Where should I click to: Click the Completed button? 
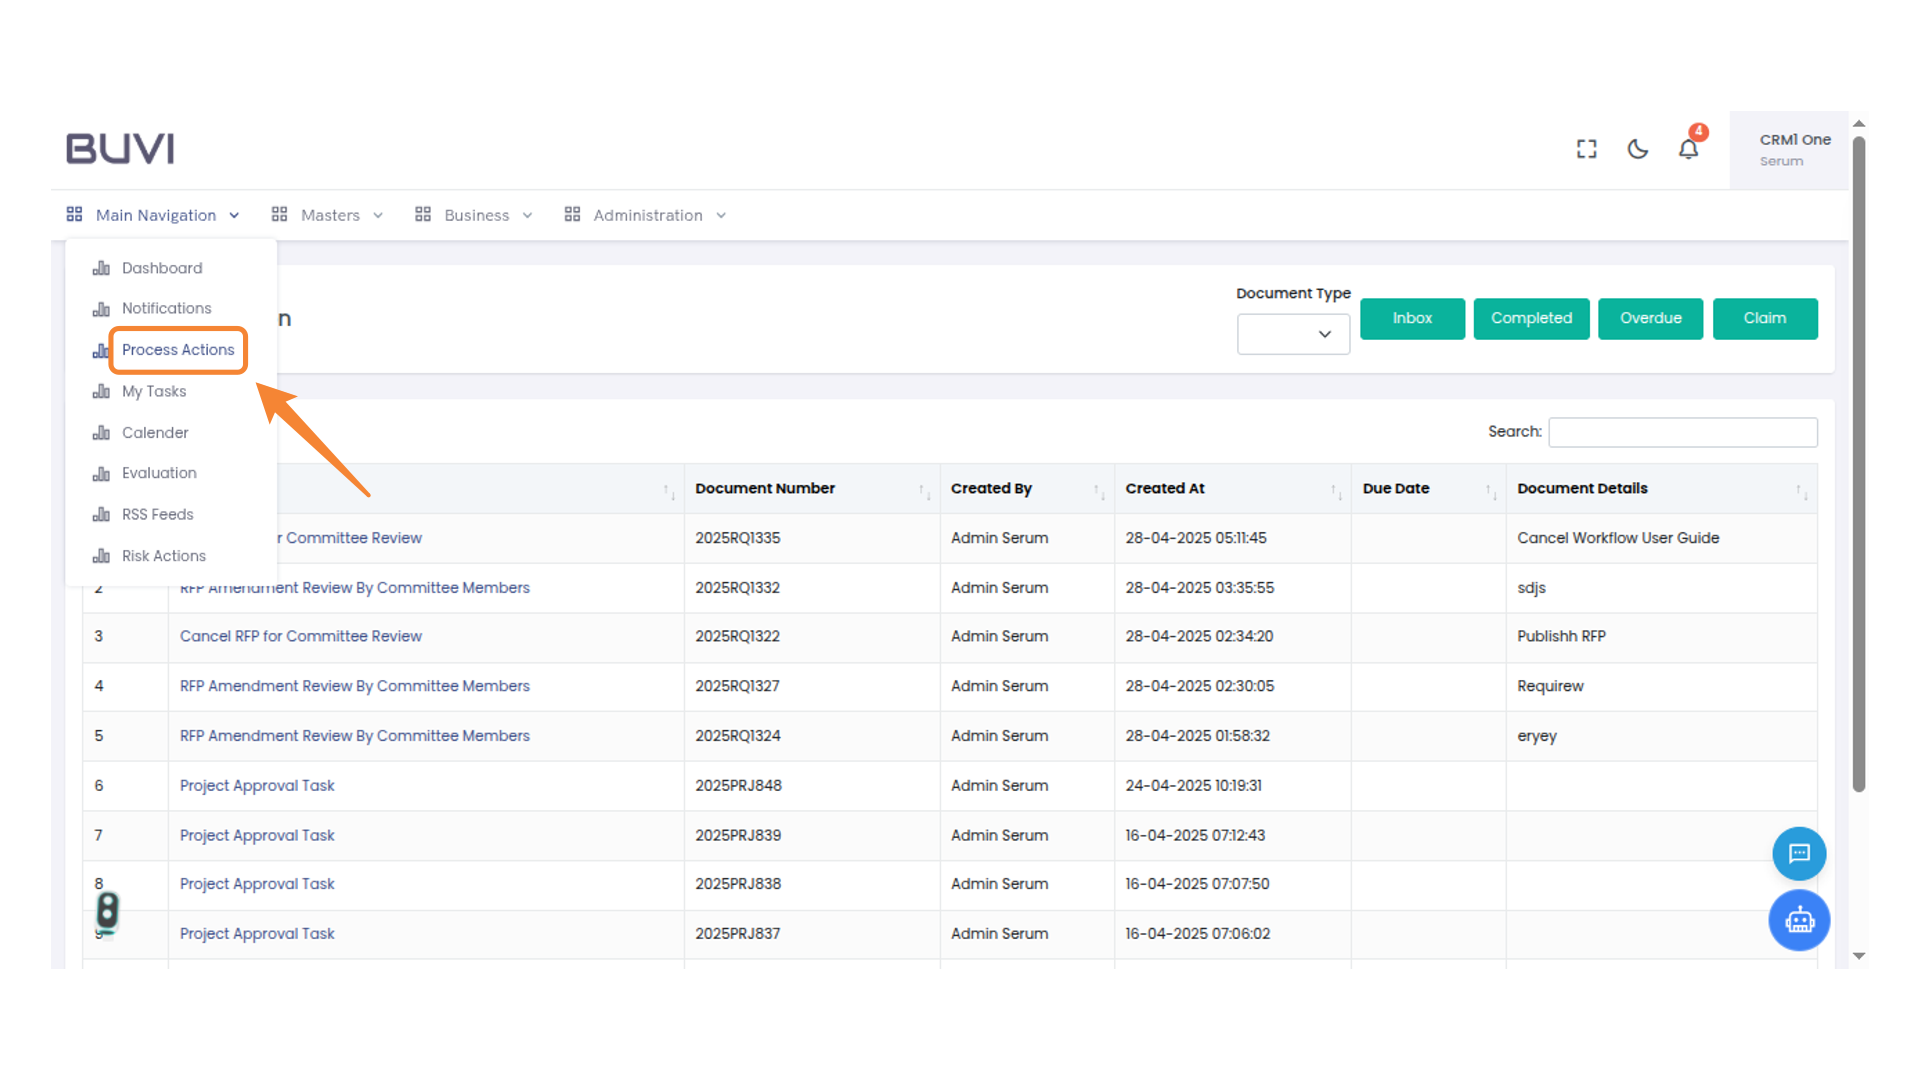pos(1531,318)
